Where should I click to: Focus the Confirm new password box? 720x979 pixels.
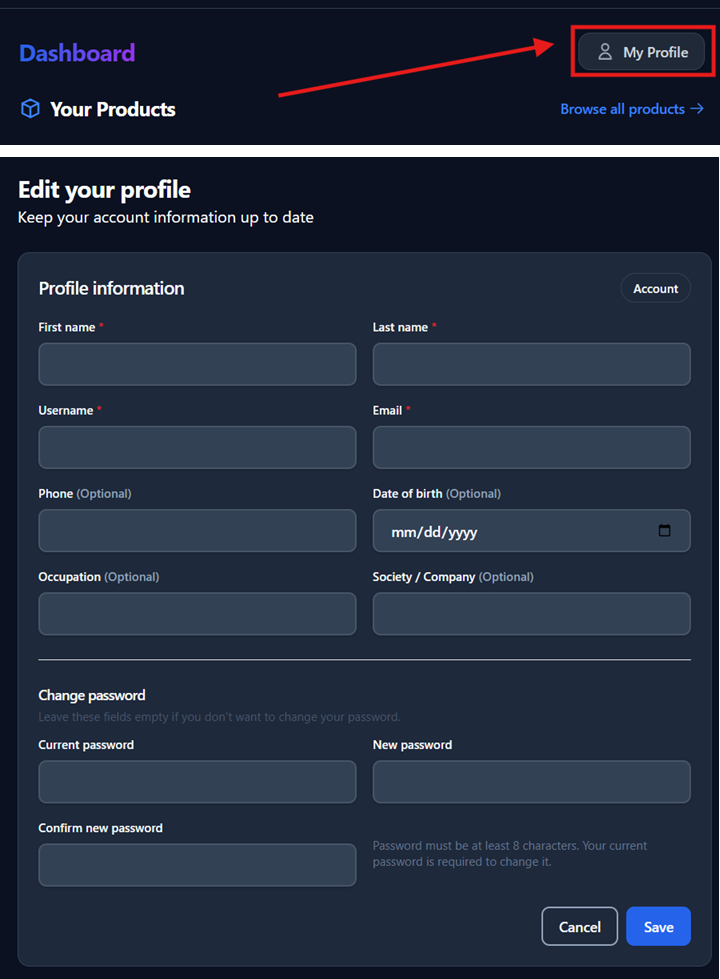[197, 864]
